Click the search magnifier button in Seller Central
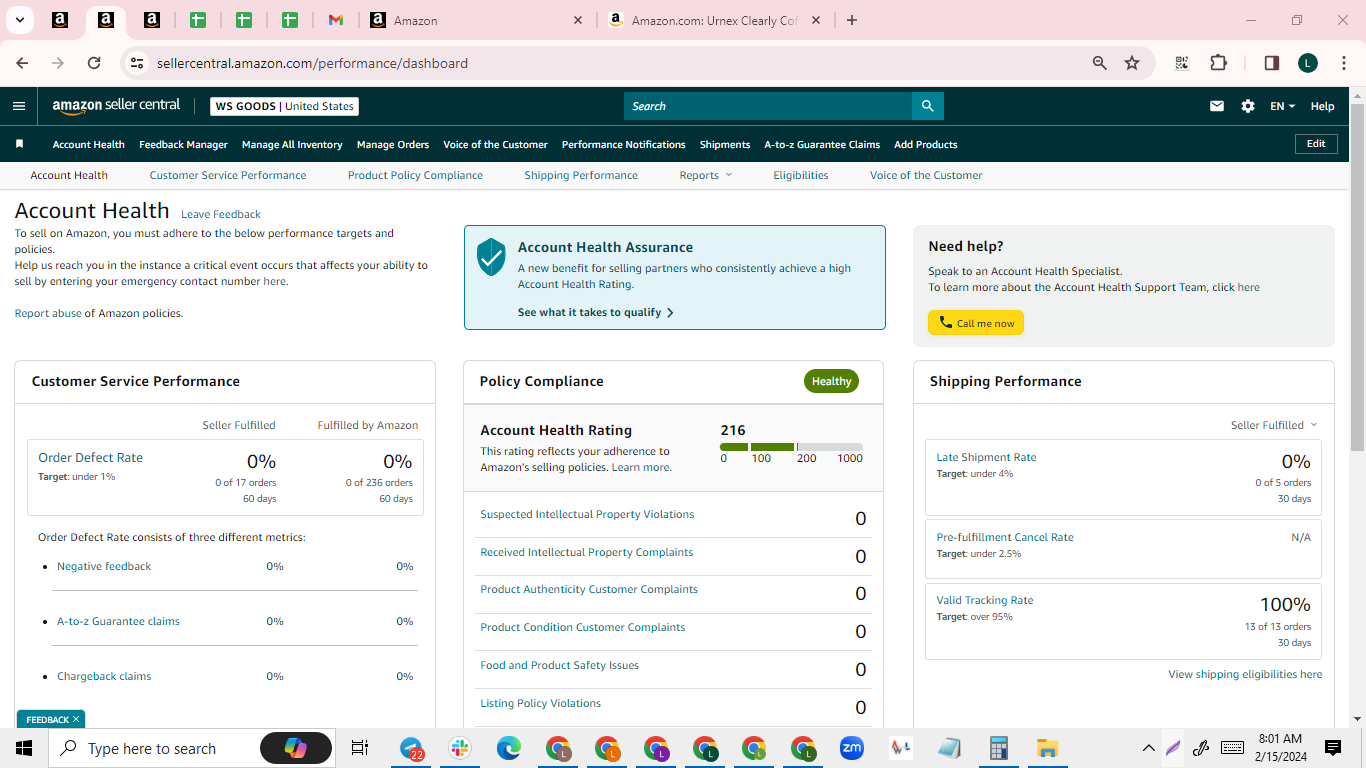The image size is (1366, 768). pos(927,106)
